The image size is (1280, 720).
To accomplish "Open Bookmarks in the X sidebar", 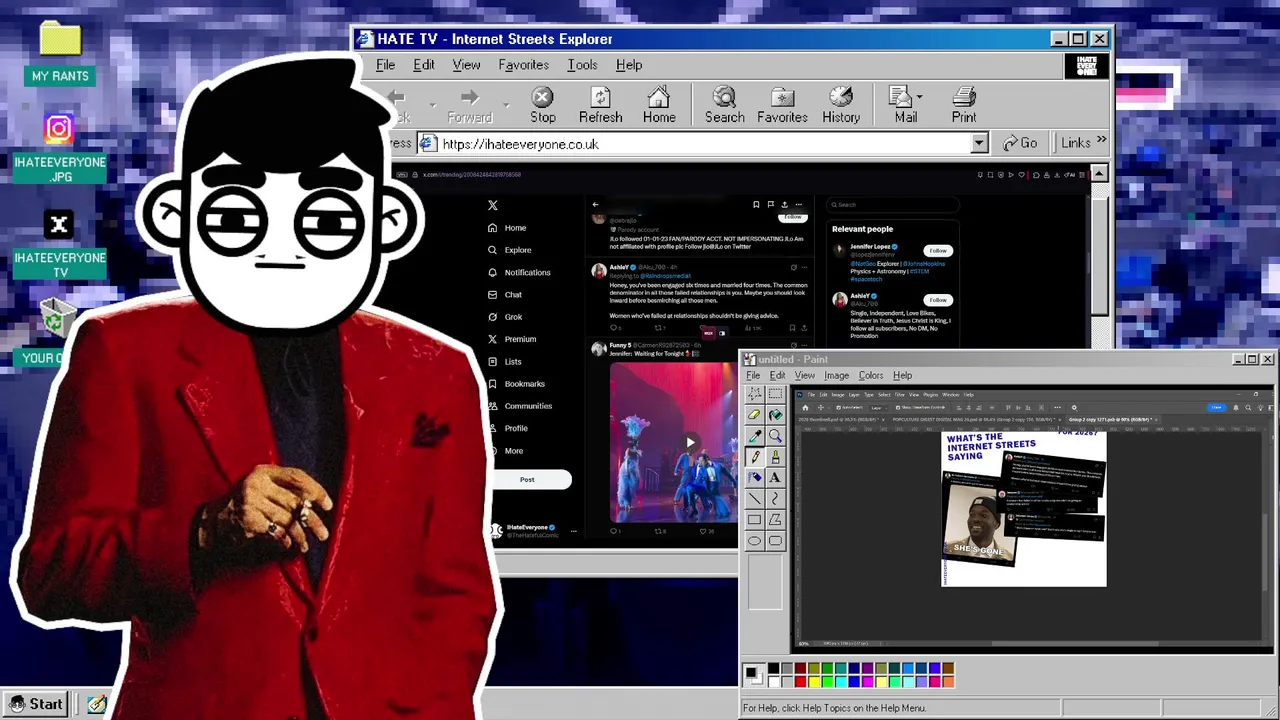I will pos(516,384).
